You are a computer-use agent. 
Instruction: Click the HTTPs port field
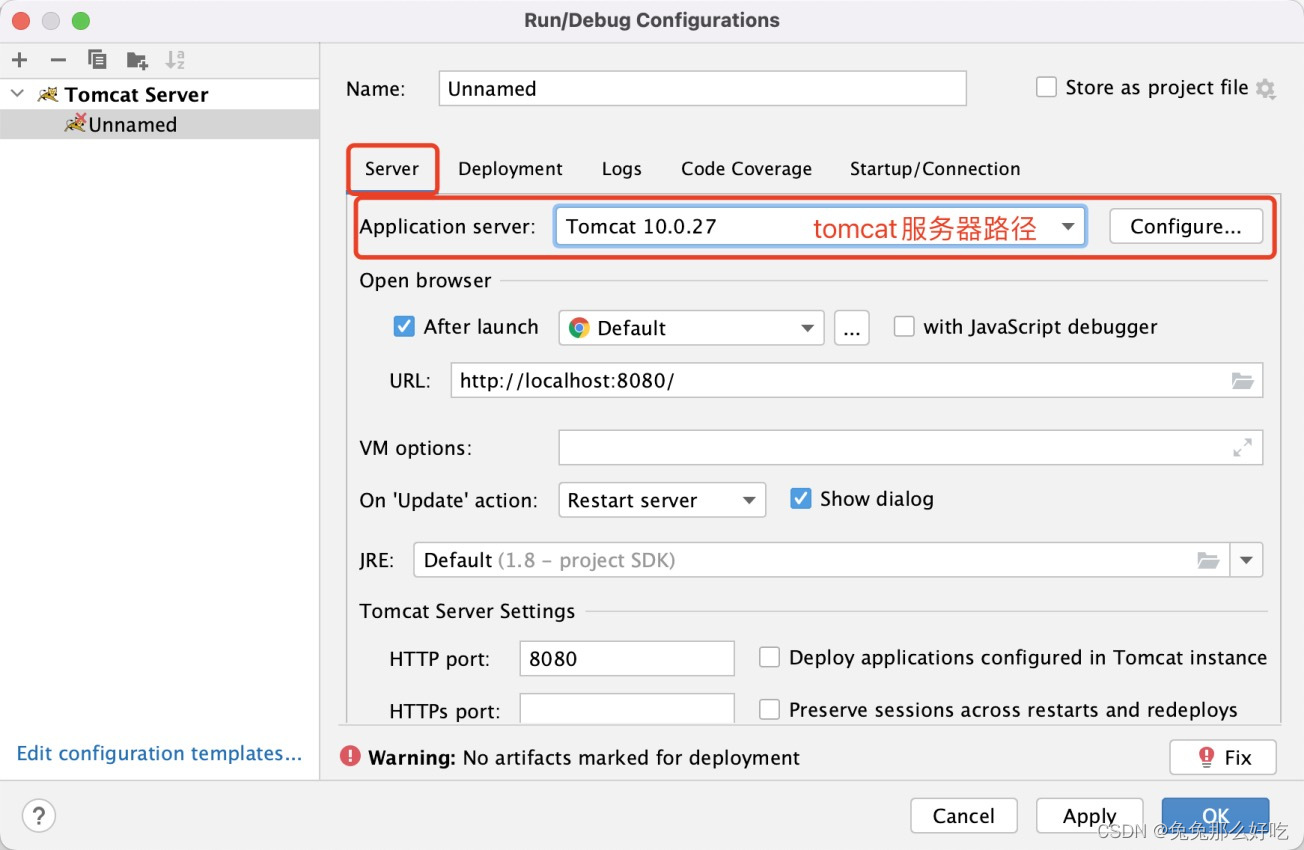point(627,710)
